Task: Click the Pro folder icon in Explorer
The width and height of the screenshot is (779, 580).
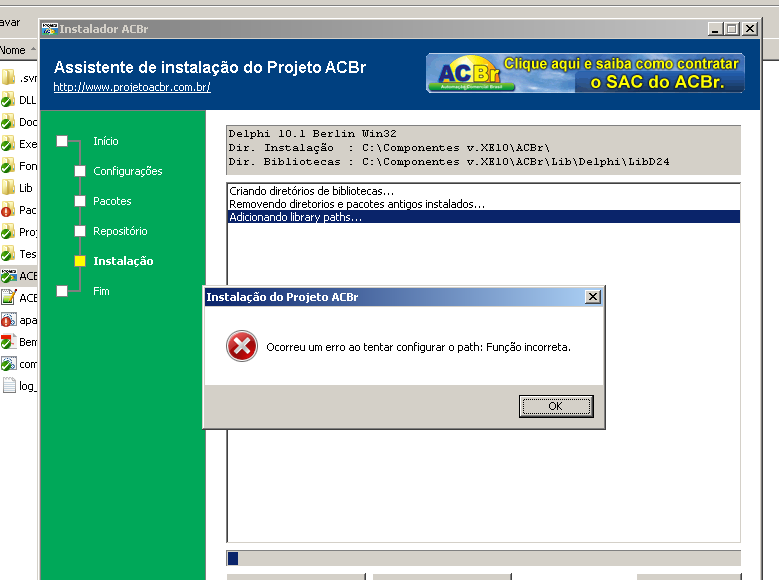Action: click(8, 232)
